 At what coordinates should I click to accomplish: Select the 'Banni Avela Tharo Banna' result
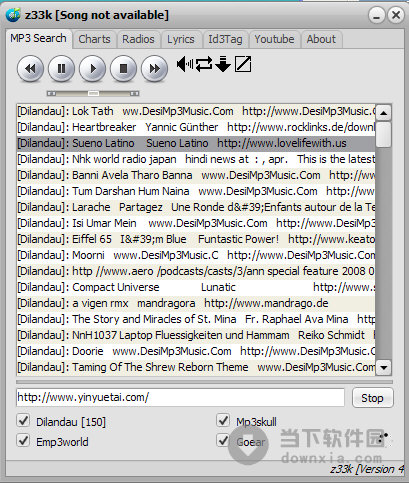[196, 175]
